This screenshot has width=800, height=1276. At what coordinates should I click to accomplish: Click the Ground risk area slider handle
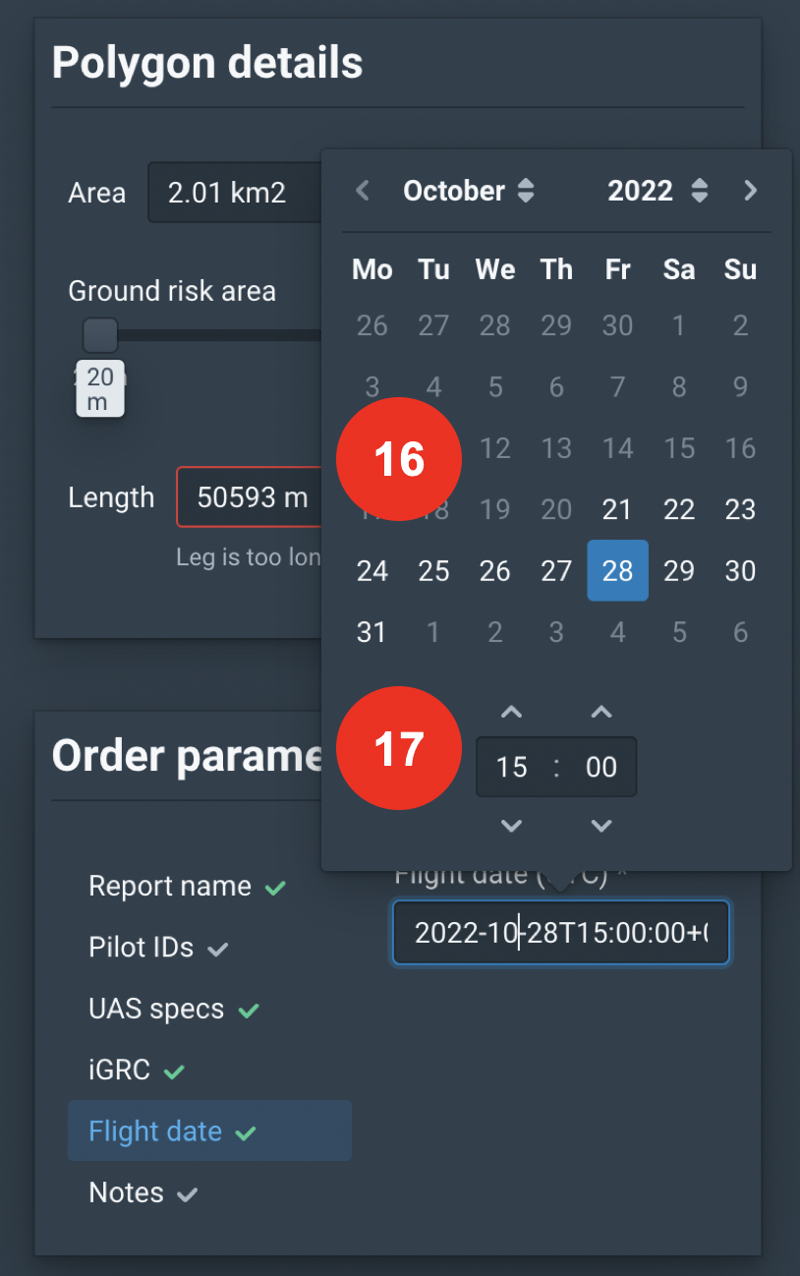pyautogui.click(x=100, y=335)
